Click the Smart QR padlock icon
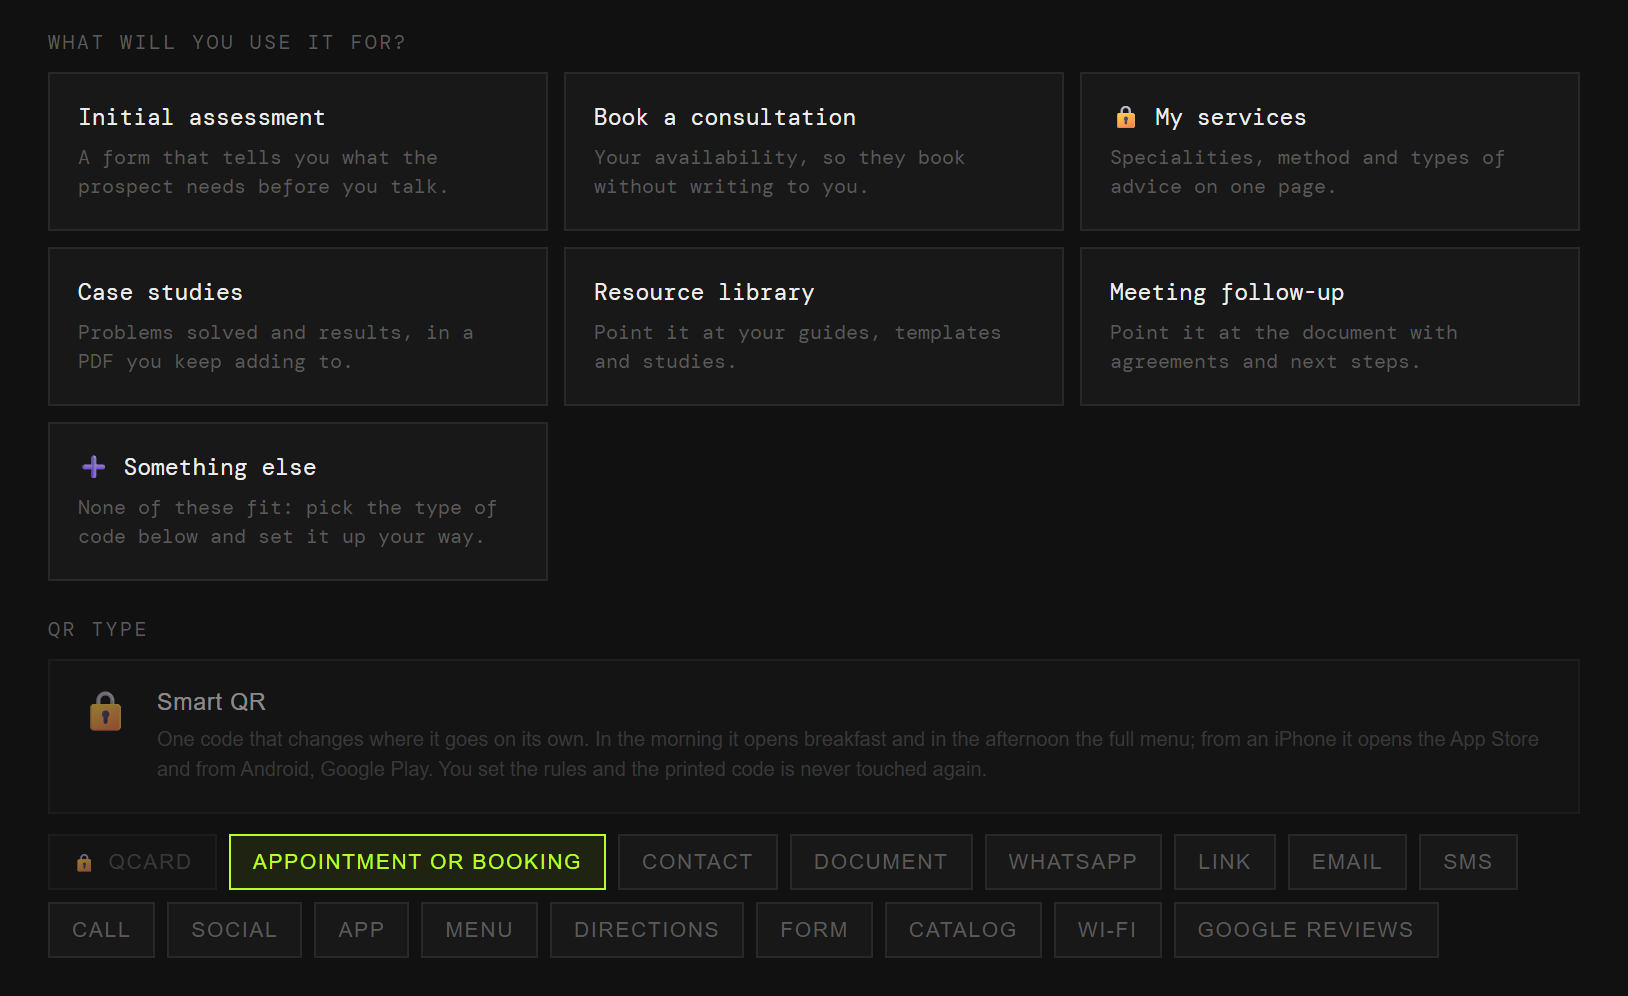 tap(105, 711)
